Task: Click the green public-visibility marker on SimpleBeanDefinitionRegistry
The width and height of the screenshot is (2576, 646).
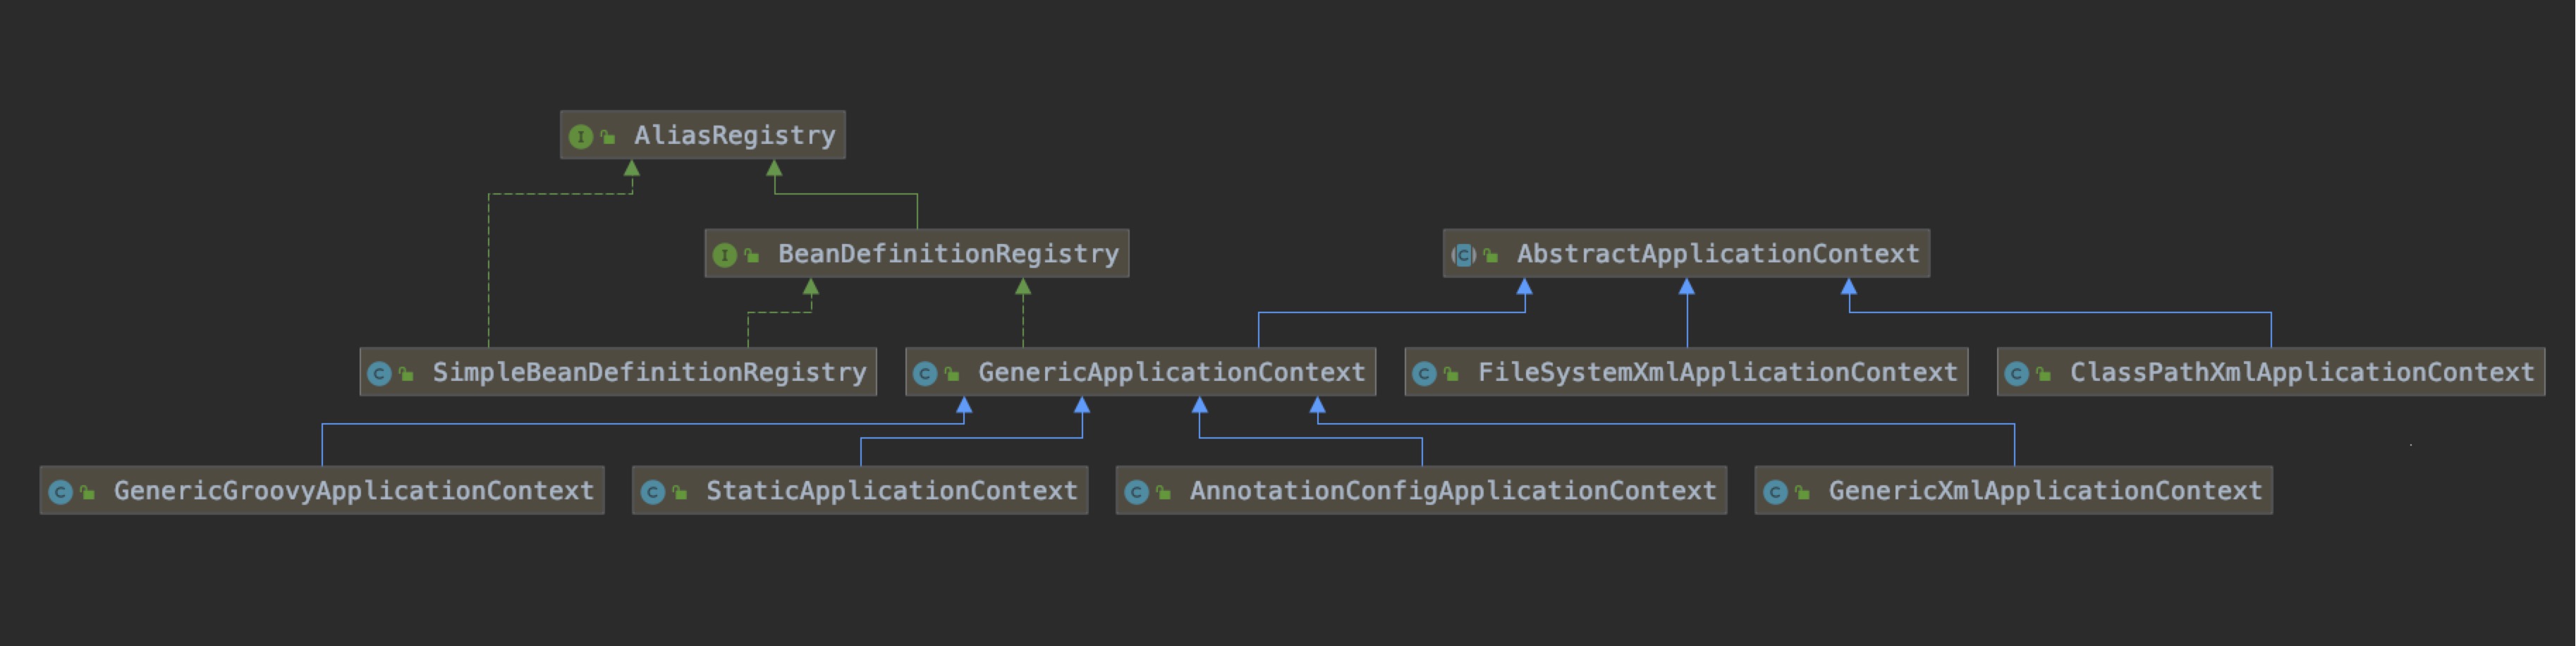Action: (406, 375)
